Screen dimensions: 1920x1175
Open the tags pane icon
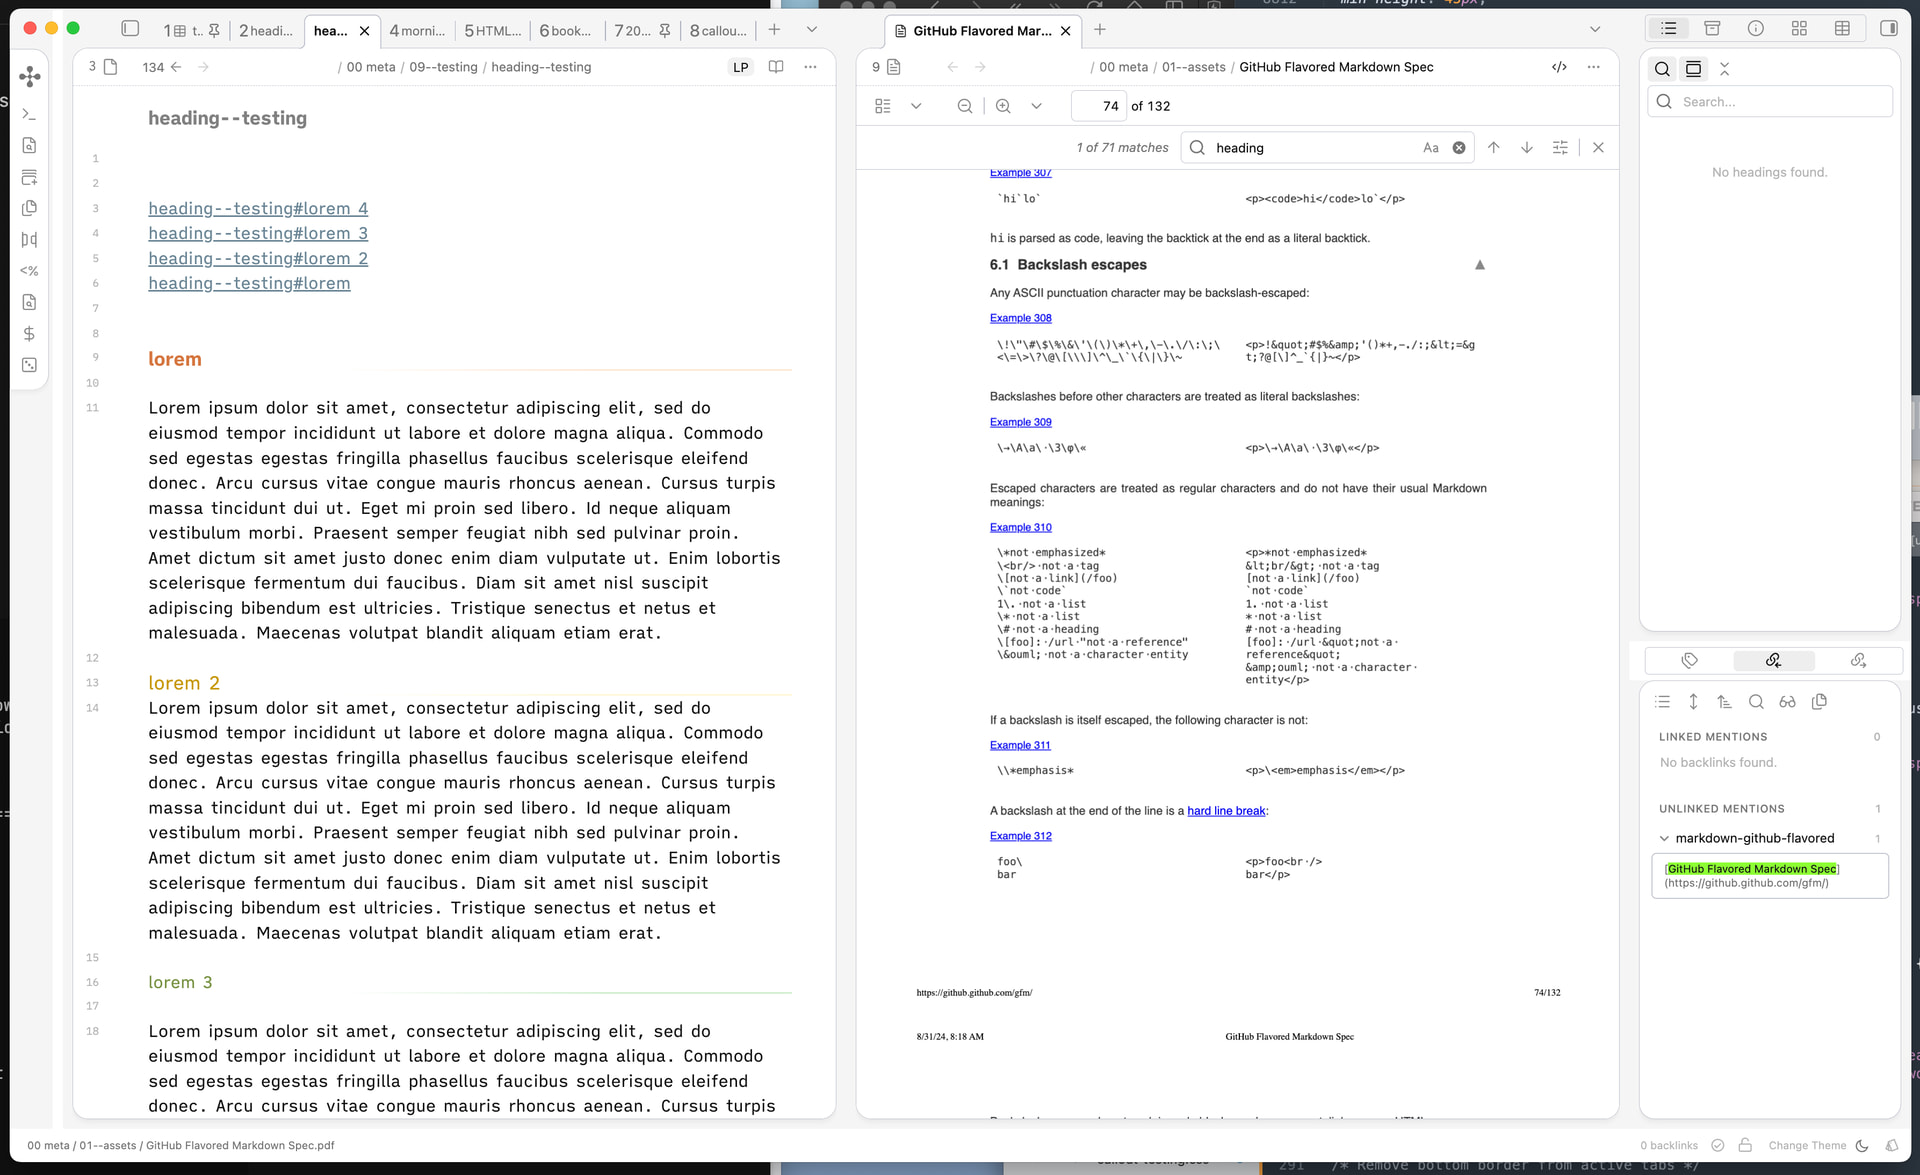1690,660
